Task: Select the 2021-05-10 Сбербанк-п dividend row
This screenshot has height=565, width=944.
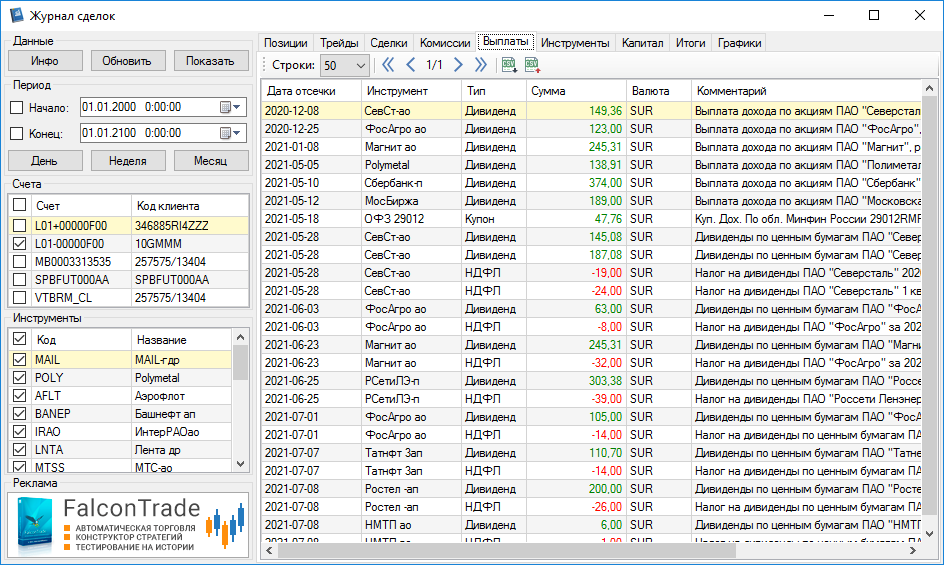Action: 592,183
